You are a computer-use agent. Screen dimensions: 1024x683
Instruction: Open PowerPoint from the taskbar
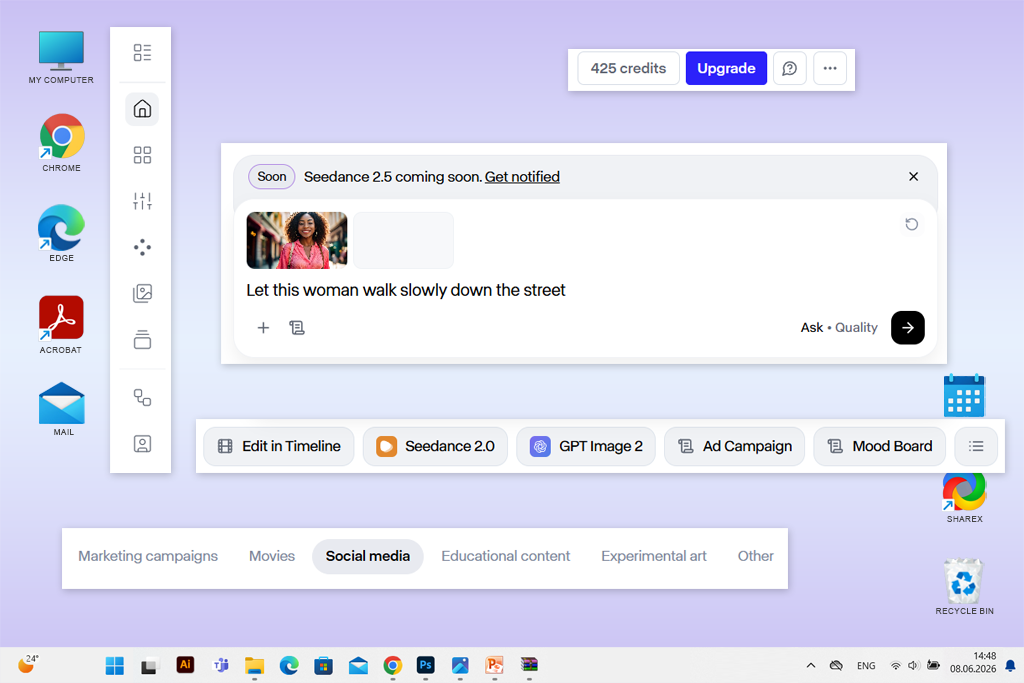click(x=494, y=665)
